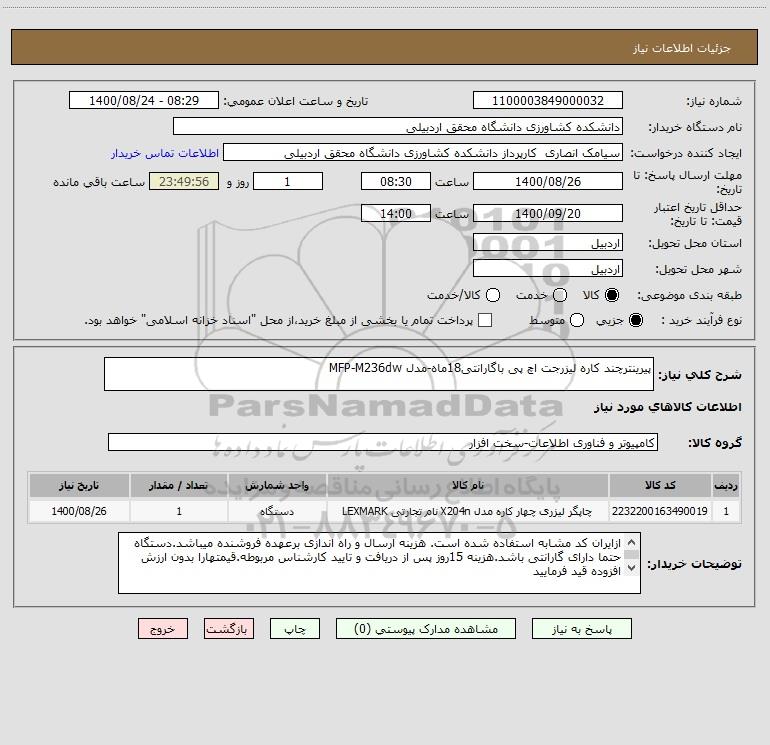Click the چاپ print button
Screen dimensions: 770x745
tap(295, 629)
